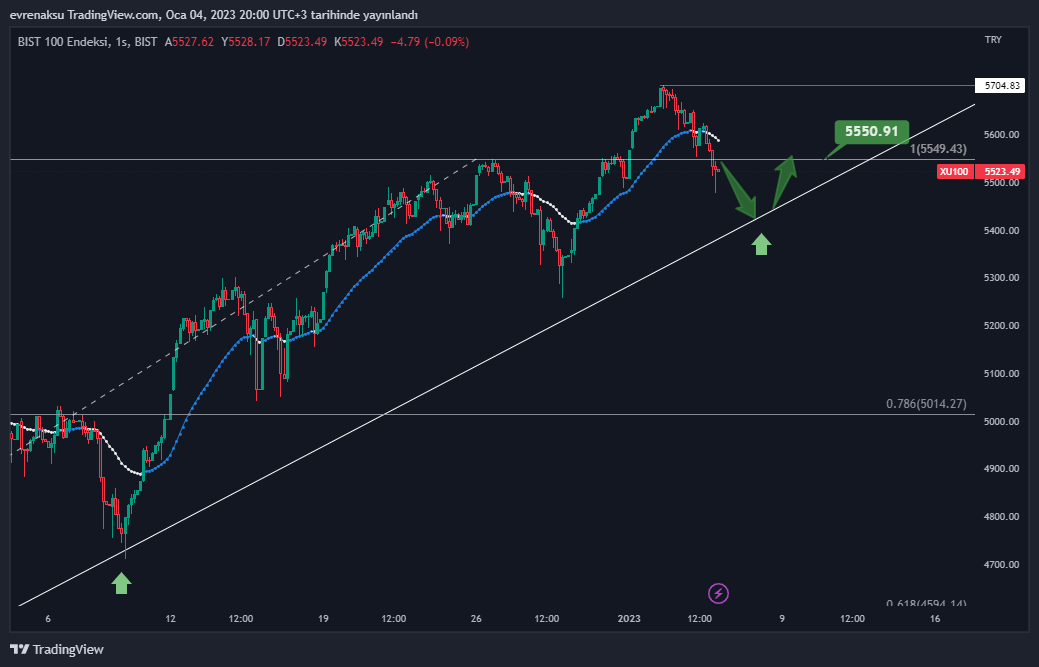The height and width of the screenshot is (667, 1039).
Task: Click the purple lightning bolt event icon
Action: (x=718, y=593)
